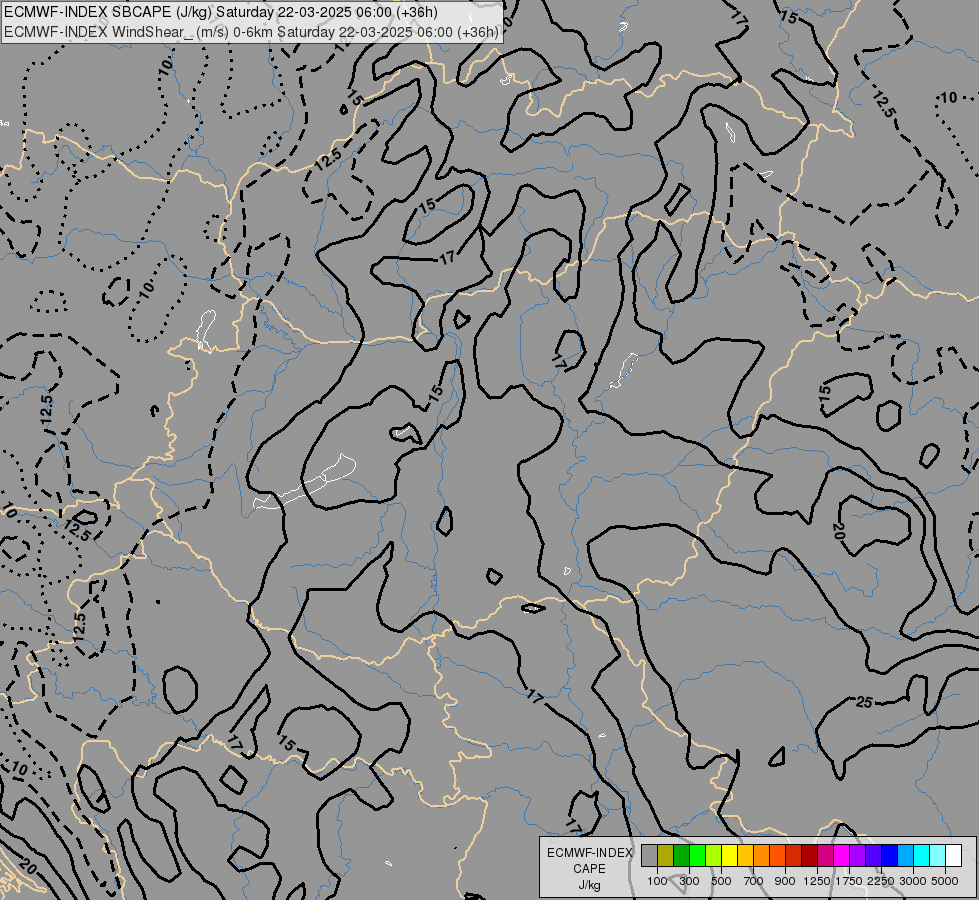Select the crimson pink legend swatch
Screen dimensions: 979x900
pyautogui.click(x=825, y=855)
